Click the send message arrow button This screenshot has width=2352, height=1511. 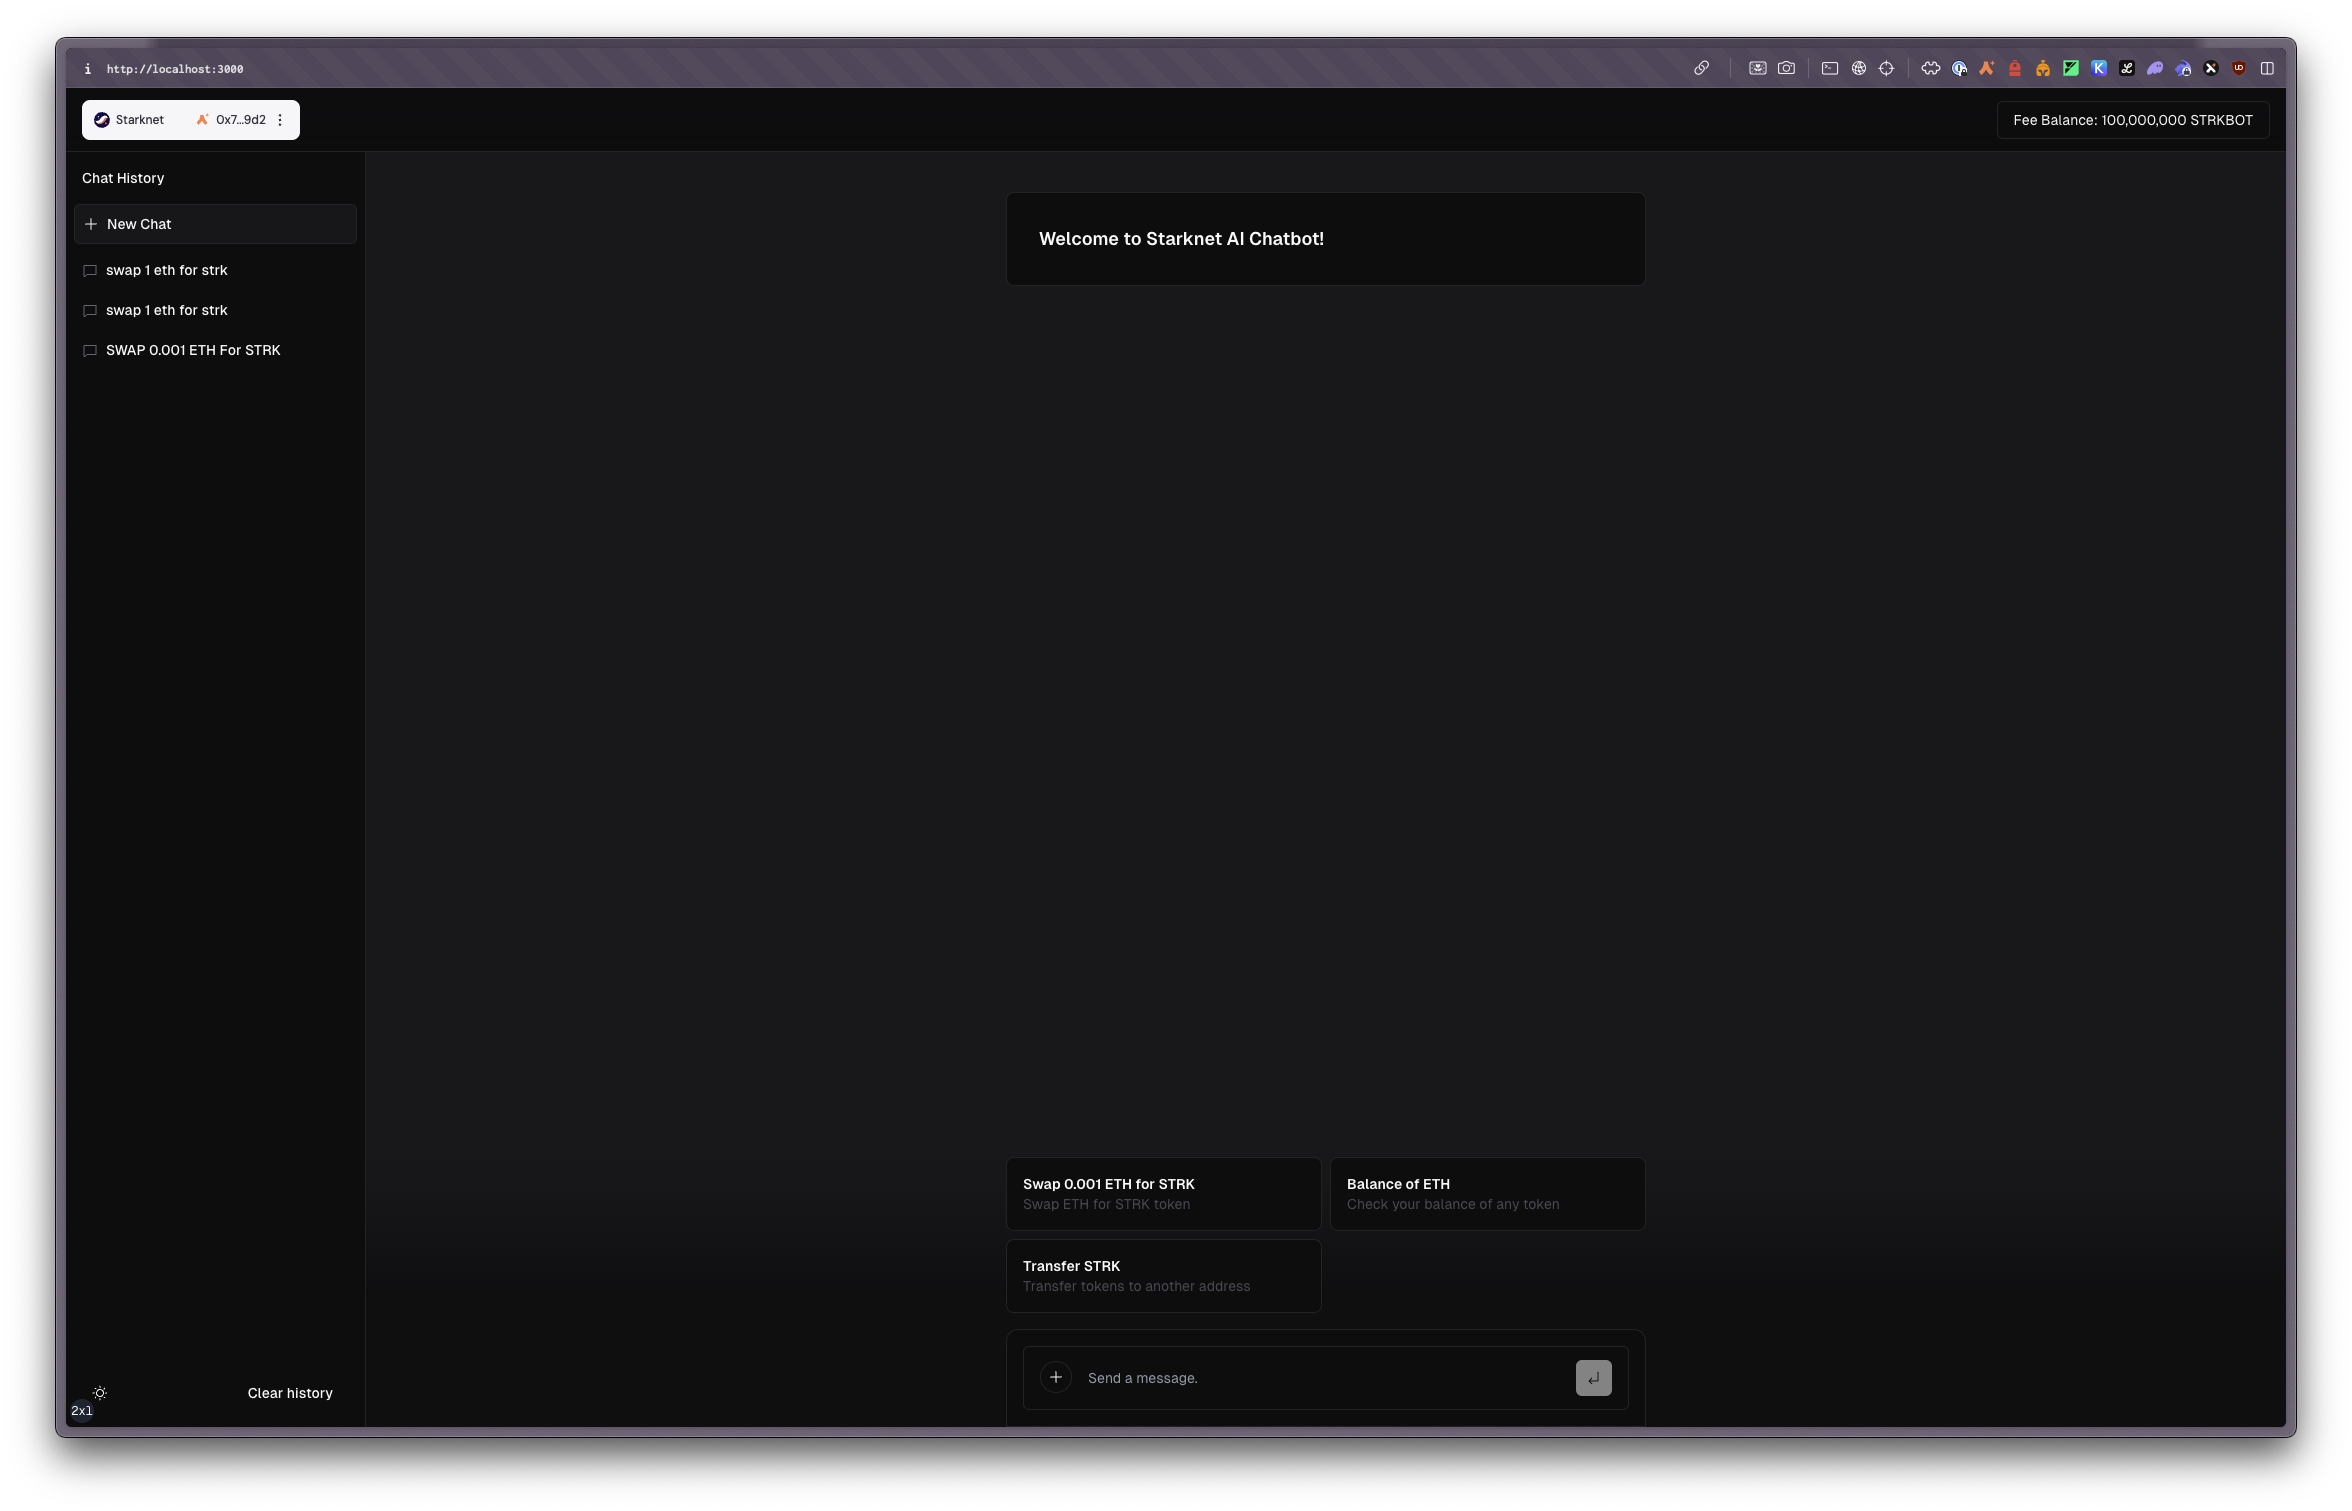1593,1377
